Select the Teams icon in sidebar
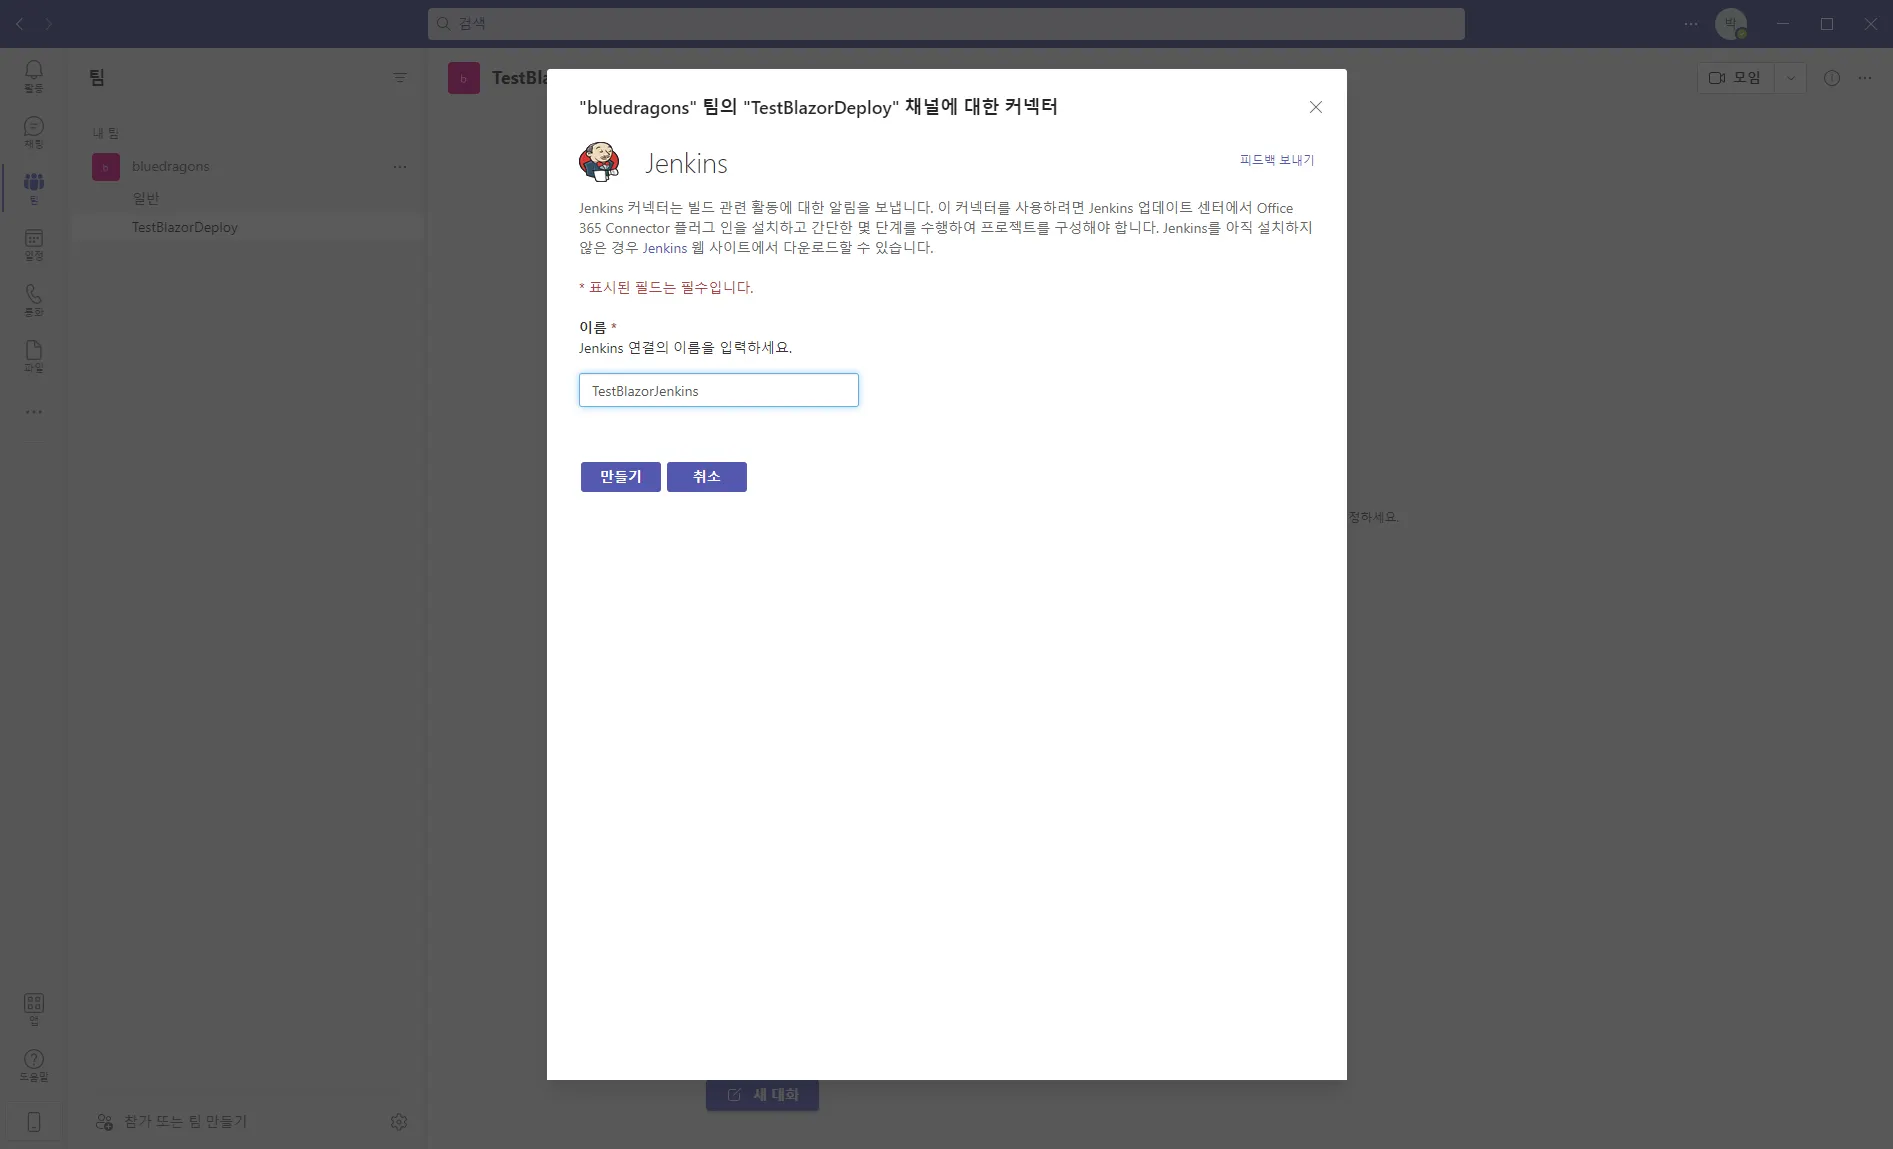This screenshot has width=1893, height=1149. point(34,188)
